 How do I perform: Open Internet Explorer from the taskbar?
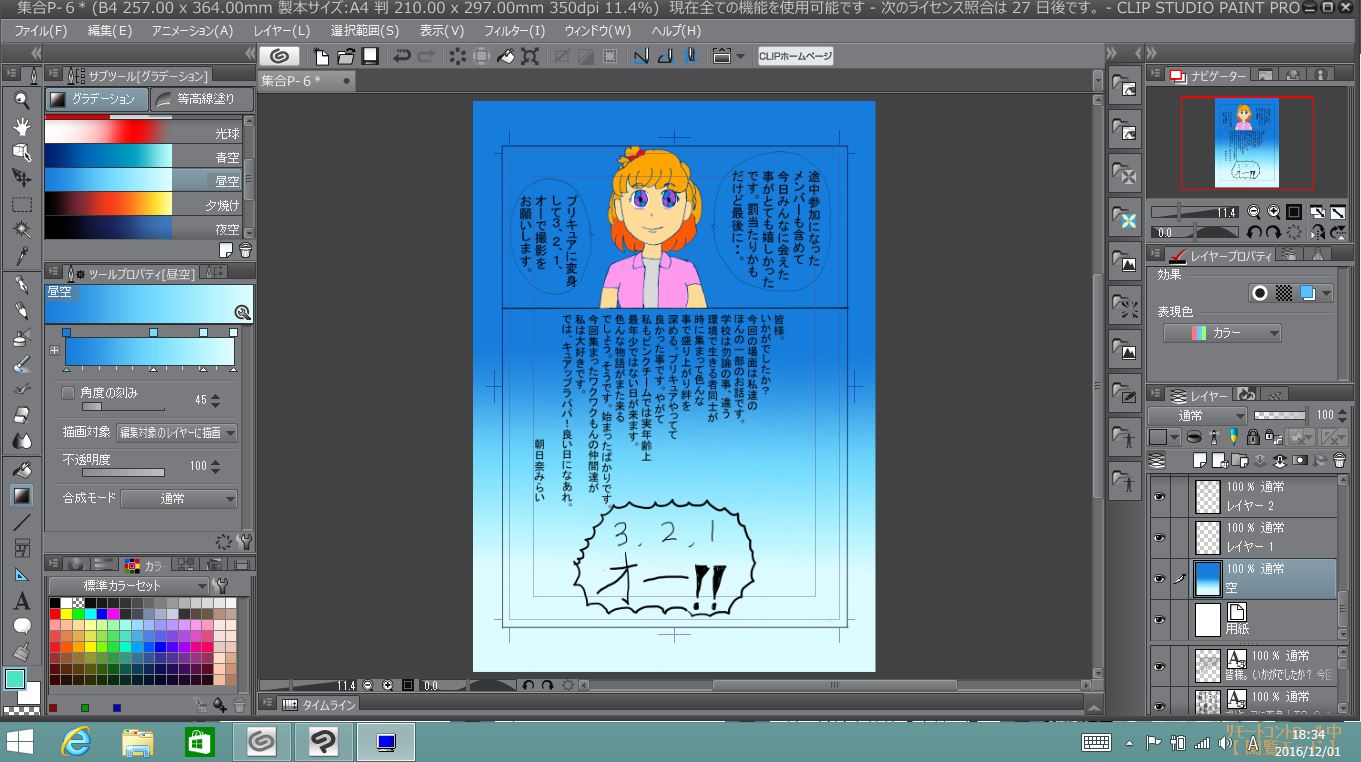pyautogui.click(x=77, y=741)
